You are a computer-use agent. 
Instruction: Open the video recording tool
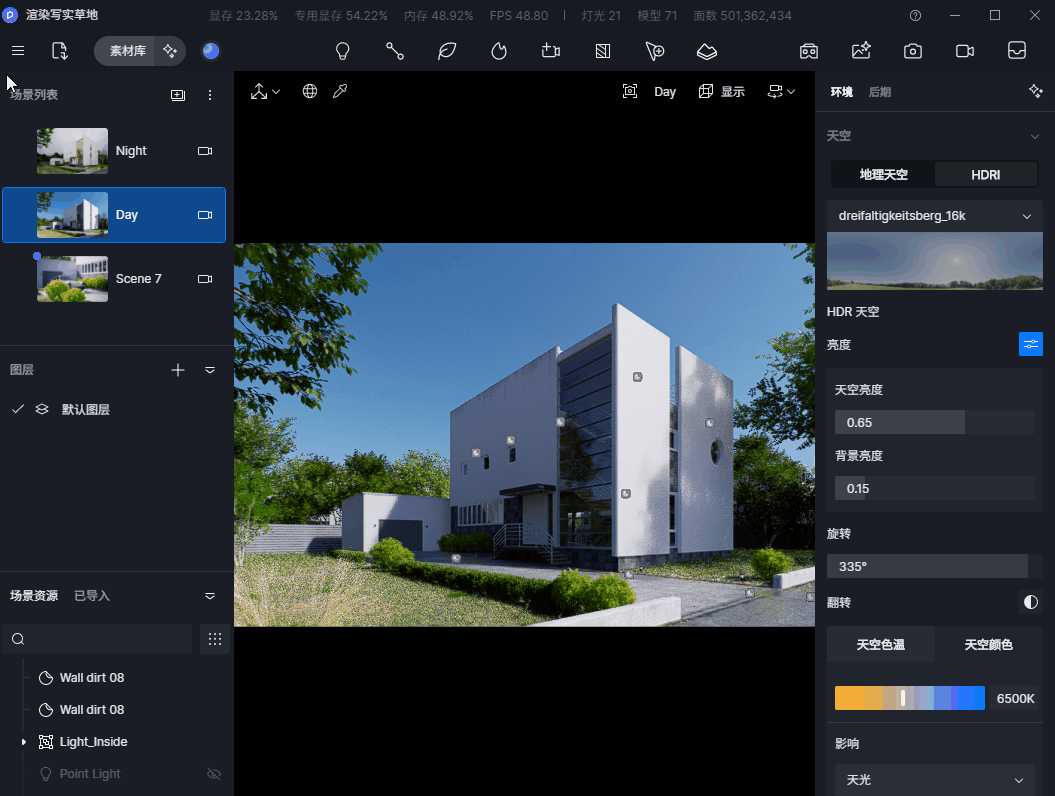tap(965, 51)
